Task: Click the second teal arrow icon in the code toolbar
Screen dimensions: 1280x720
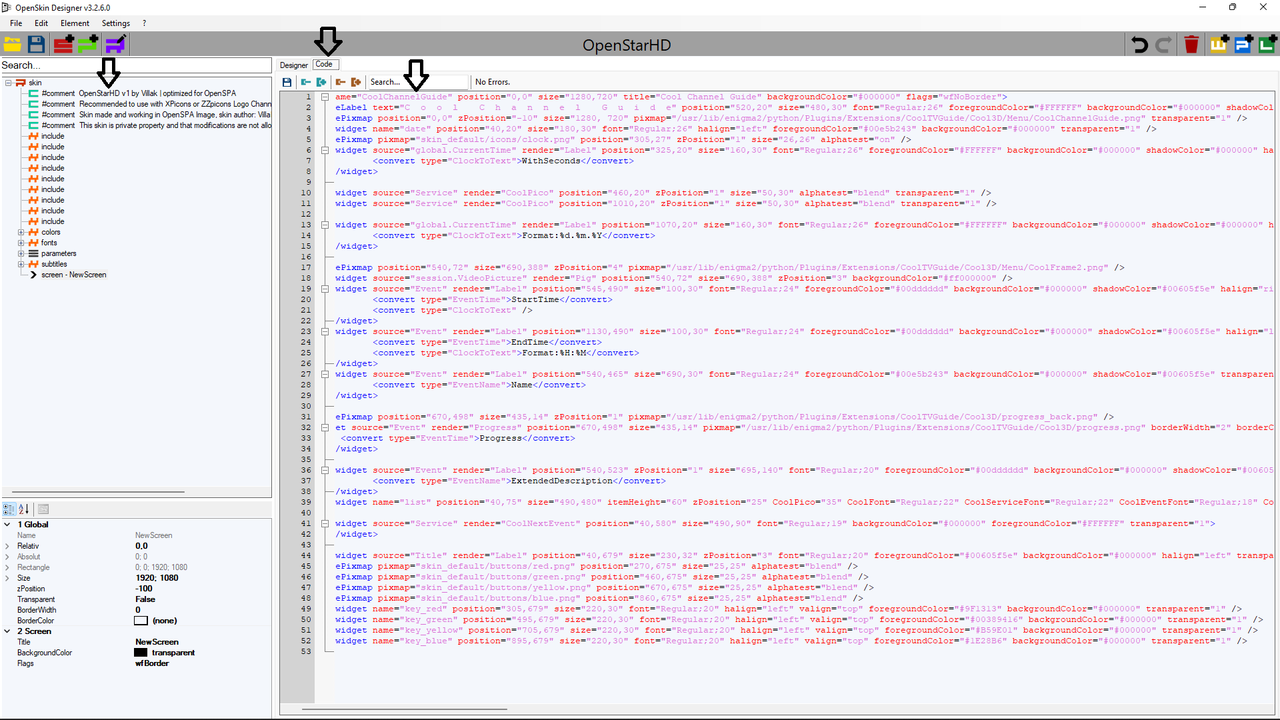Action: pyautogui.click(x=321, y=82)
